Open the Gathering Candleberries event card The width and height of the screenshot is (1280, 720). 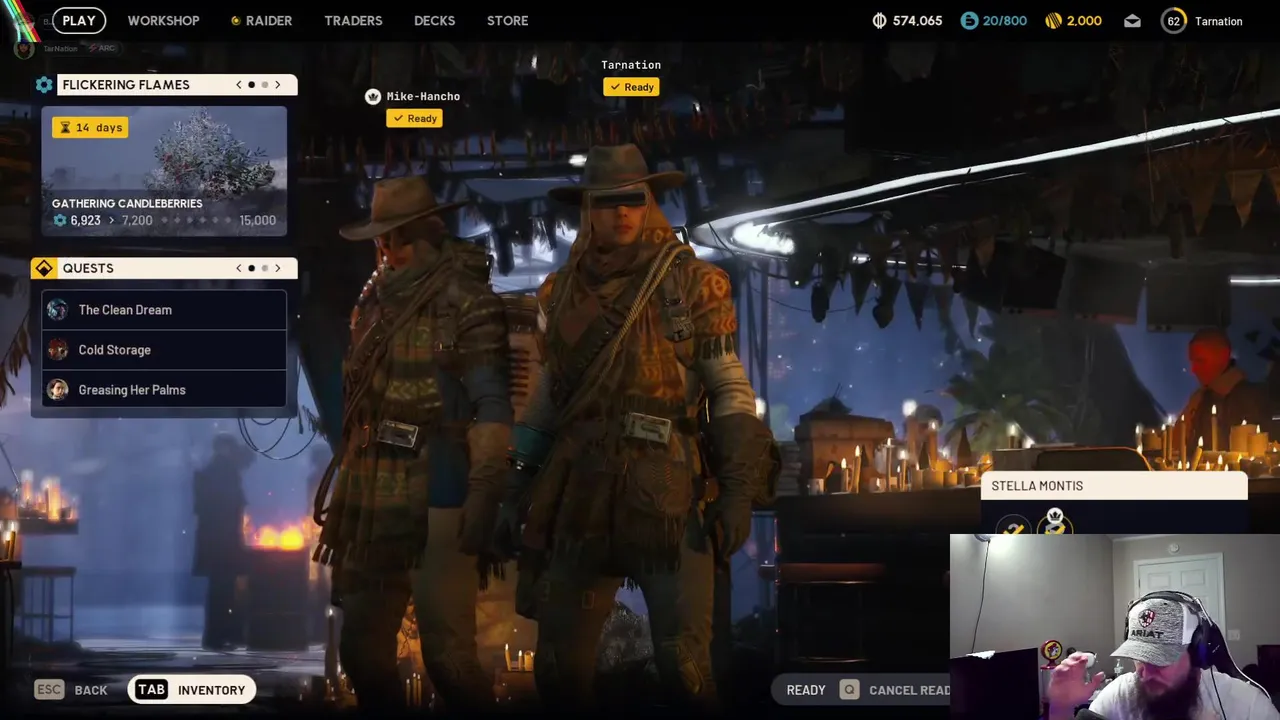164,171
